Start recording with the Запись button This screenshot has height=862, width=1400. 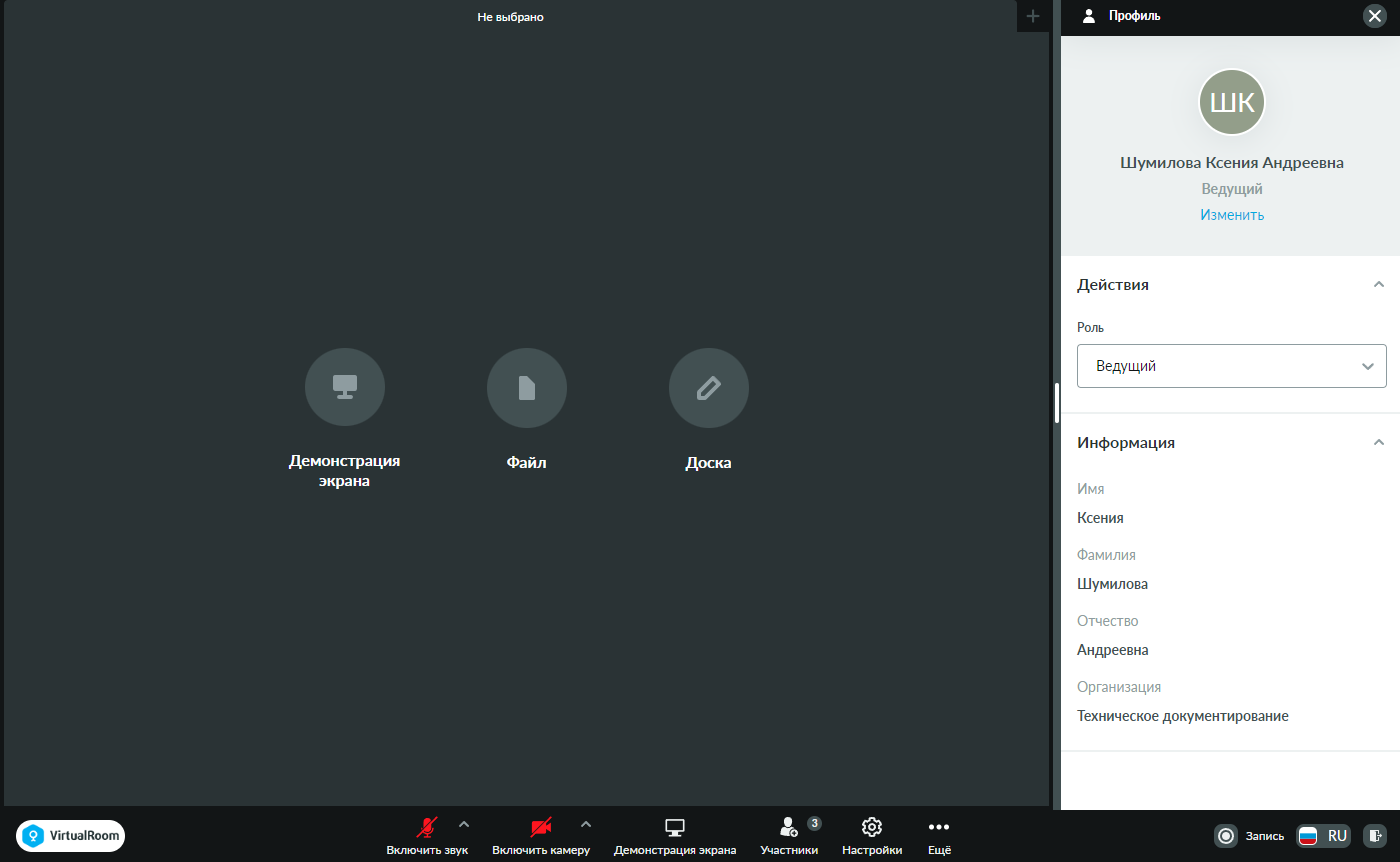pyautogui.click(x=1250, y=835)
